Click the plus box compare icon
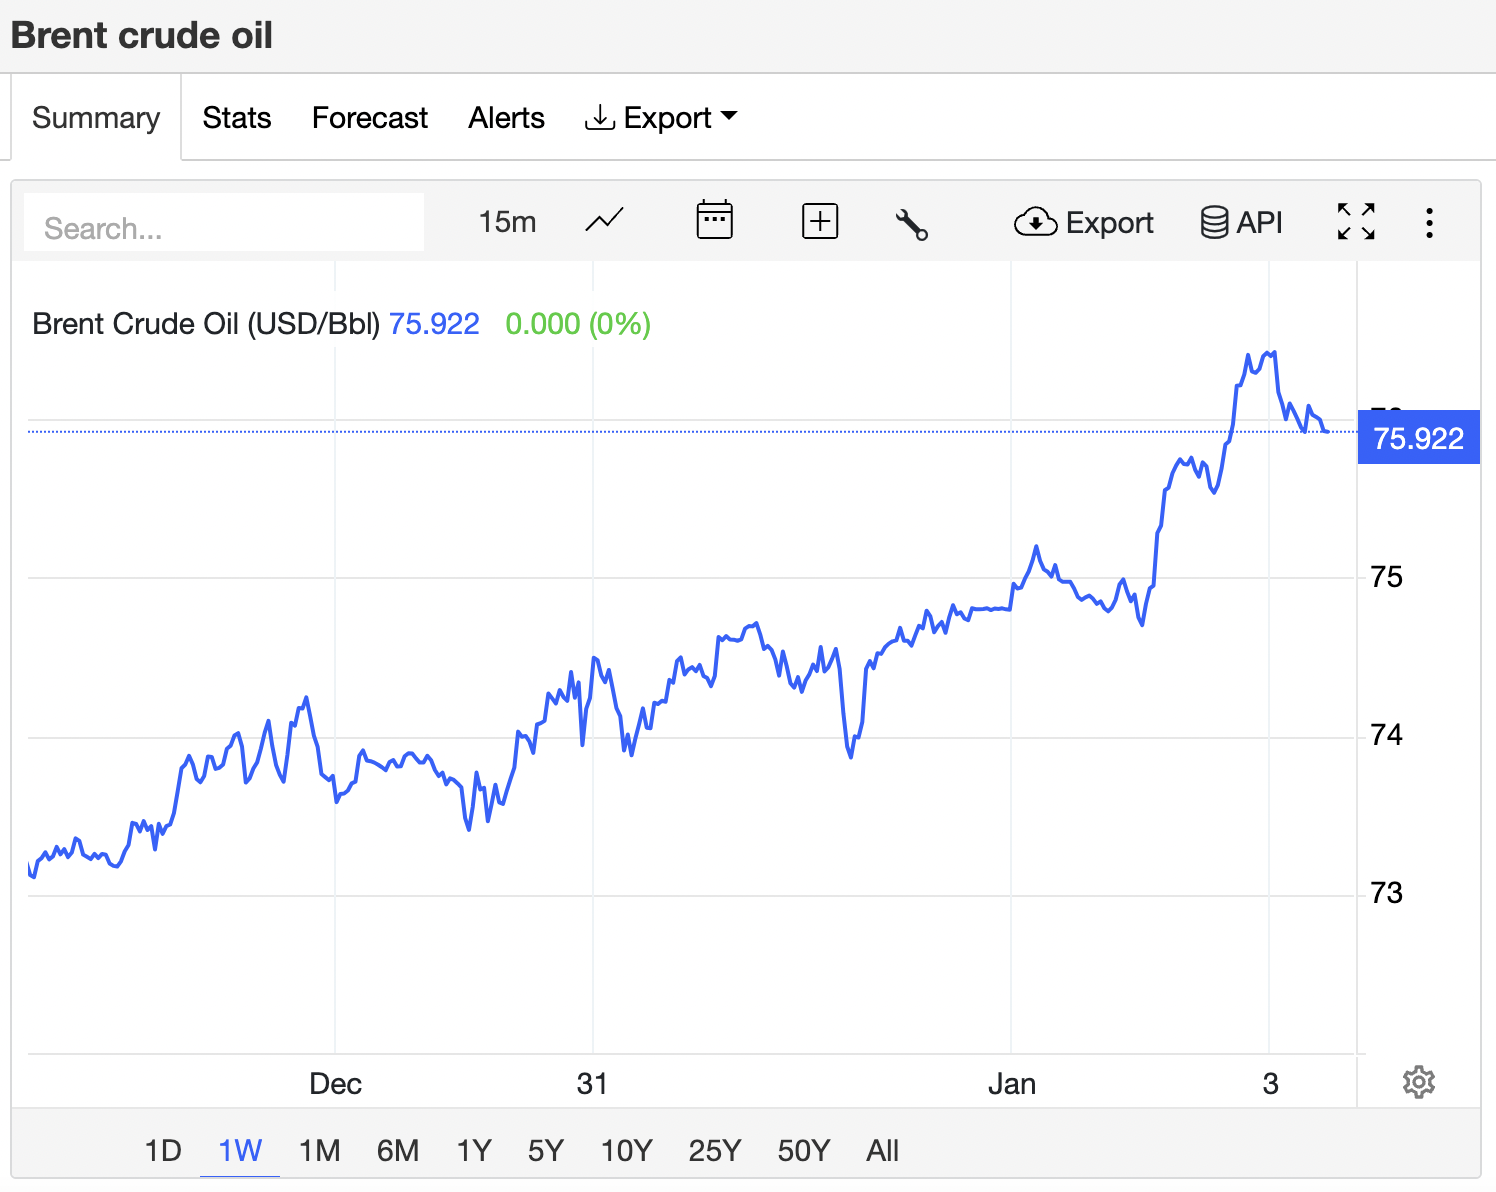The image size is (1496, 1192). (x=820, y=221)
